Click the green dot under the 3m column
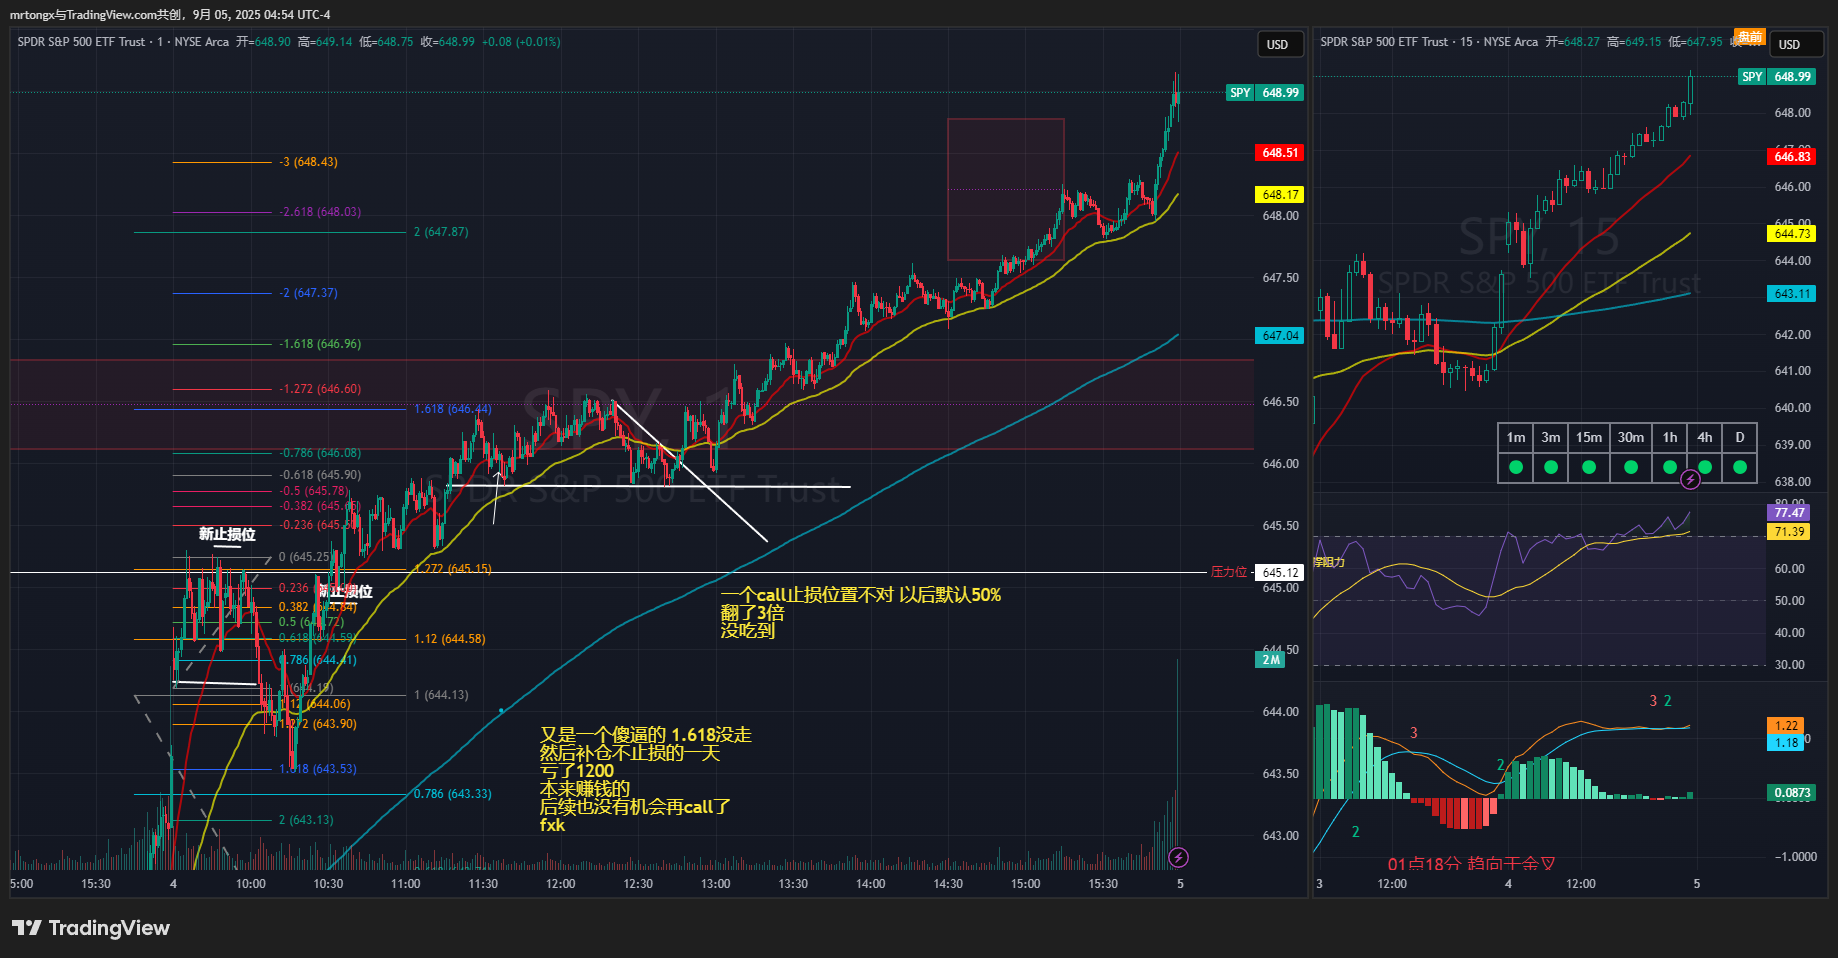 tap(1551, 467)
